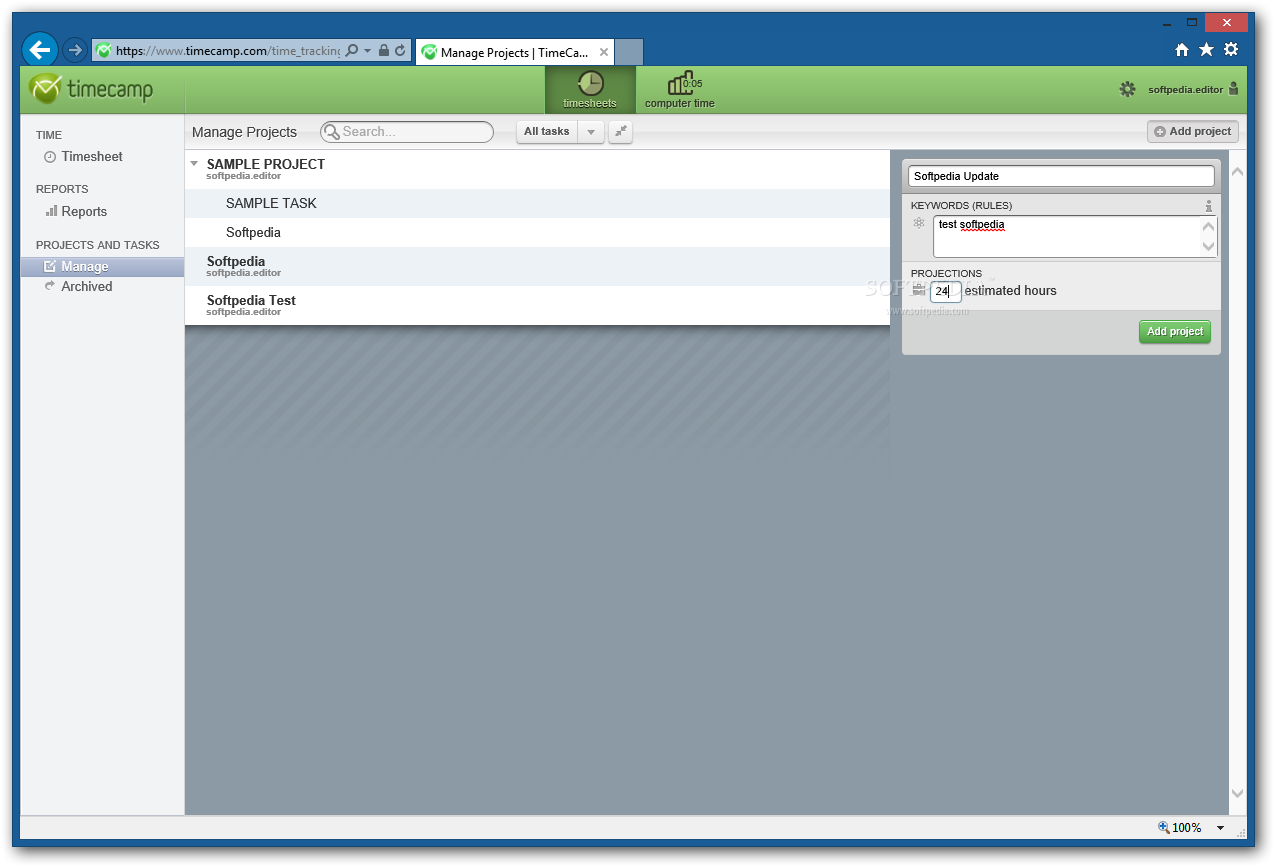Select the Softpedia Test project row
The width and height of the screenshot is (1275, 867).
click(537, 306)
